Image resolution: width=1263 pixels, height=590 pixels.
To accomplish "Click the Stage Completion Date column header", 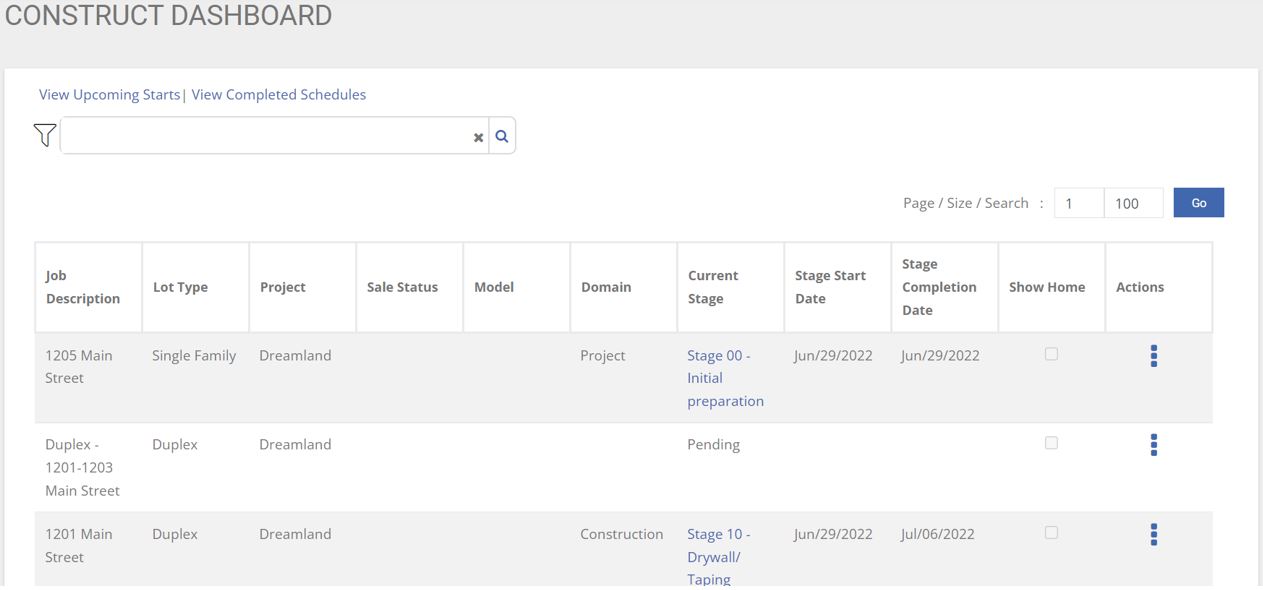I will pyautogui.click(x=938, y=287).
